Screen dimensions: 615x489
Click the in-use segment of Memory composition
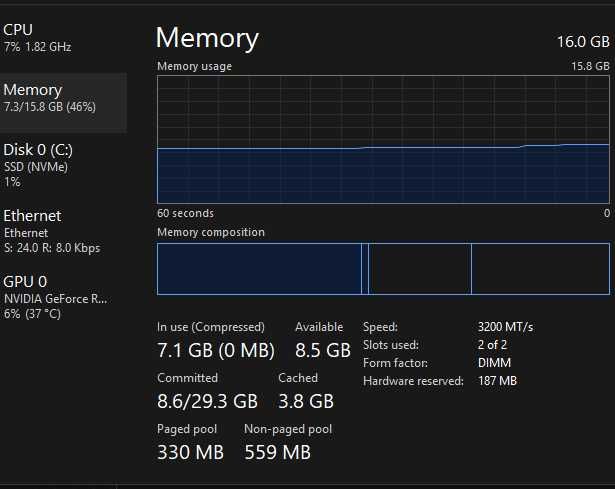(259, 269)
